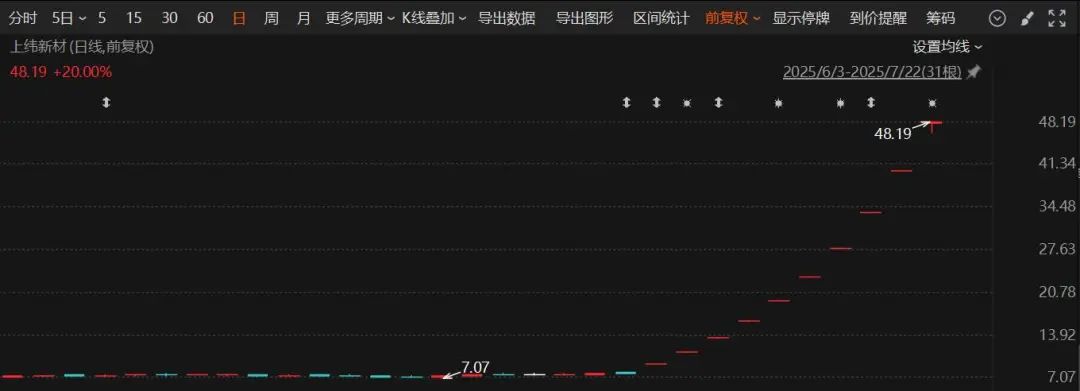1080x391 pixels.
Task: Toggle 显示停牌 option
Action: pyautogui.click(x=801, y=19)
